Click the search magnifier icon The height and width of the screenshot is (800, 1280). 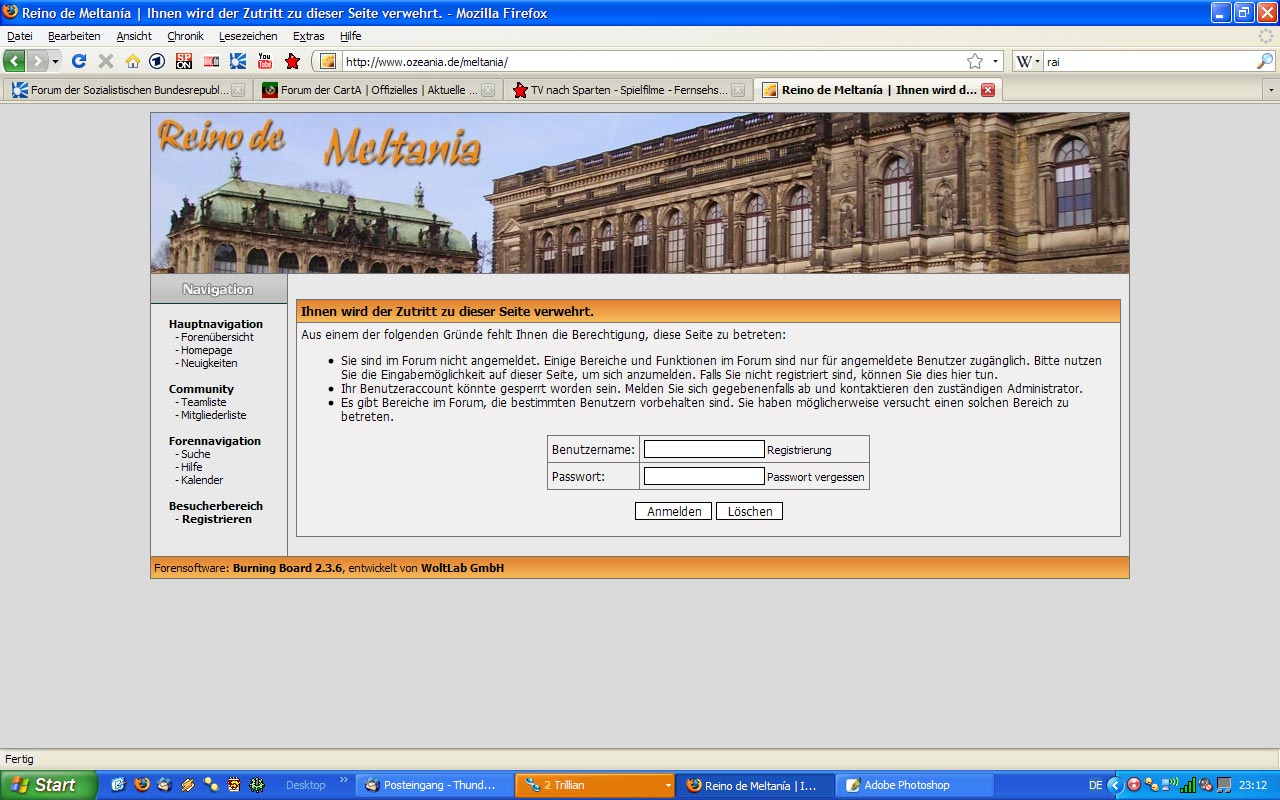coord(1265,61)
